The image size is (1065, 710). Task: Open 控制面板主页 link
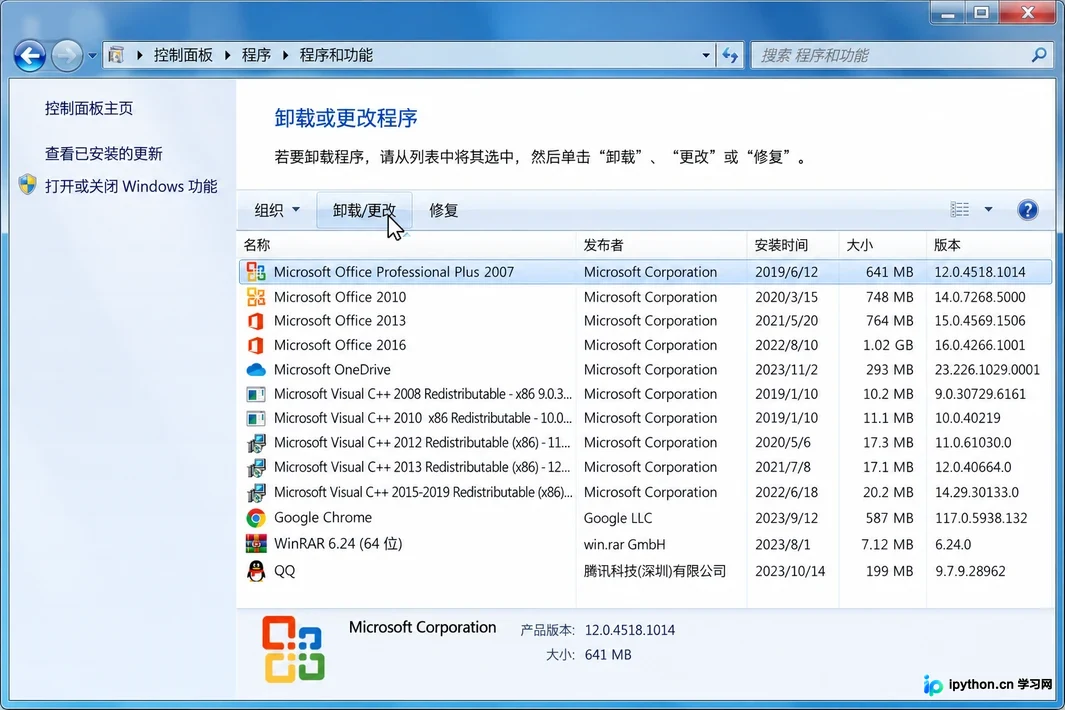click(89, 108)
